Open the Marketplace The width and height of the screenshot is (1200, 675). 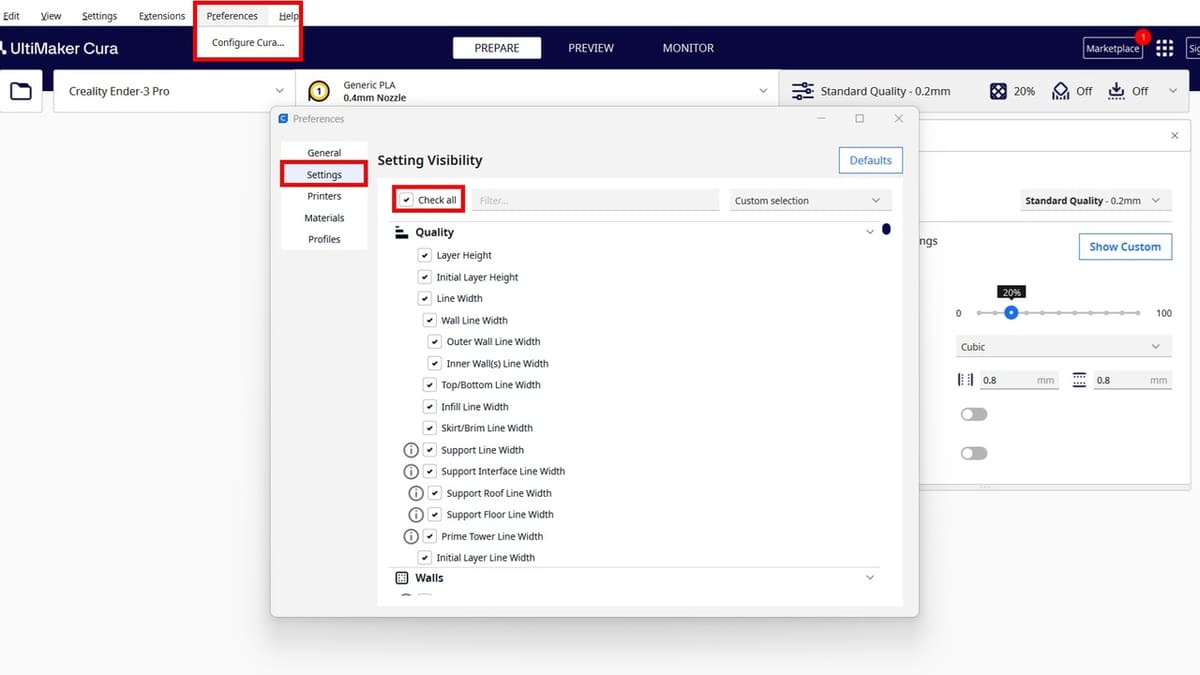[1113, 48]
